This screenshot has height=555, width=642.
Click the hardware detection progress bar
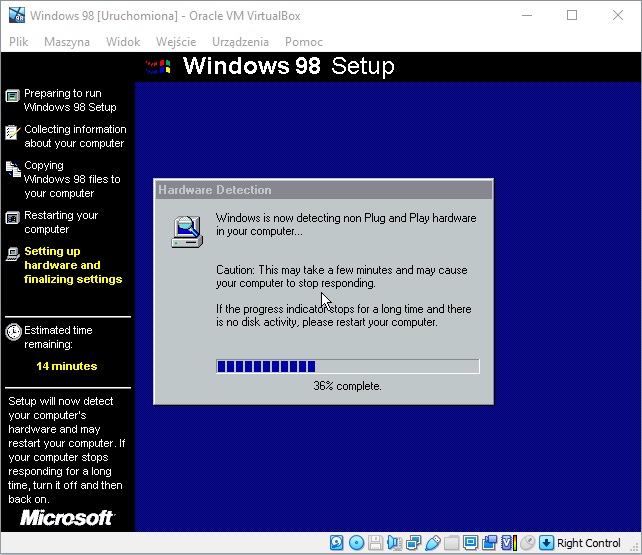point(347,367)
